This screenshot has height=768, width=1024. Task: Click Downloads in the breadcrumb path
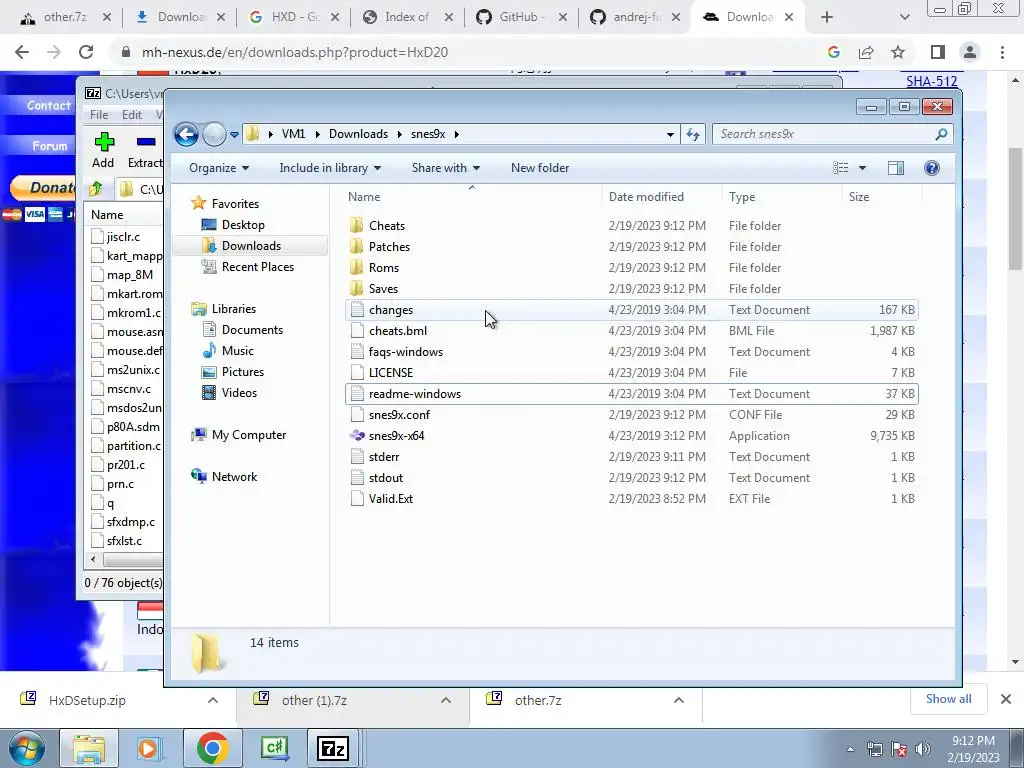click(x=359, y=134)
